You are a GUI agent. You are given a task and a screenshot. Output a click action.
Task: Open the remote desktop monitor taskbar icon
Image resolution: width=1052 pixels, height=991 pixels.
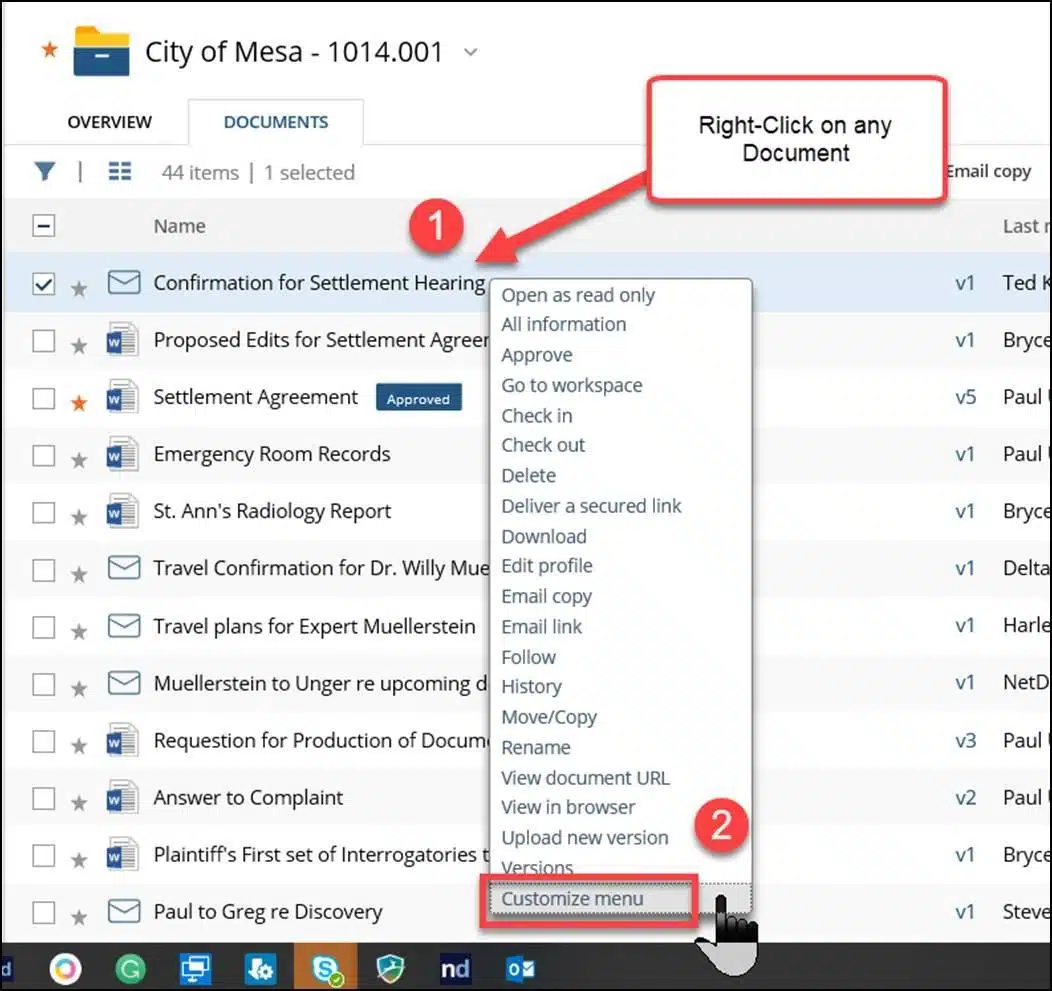(195, 969)
